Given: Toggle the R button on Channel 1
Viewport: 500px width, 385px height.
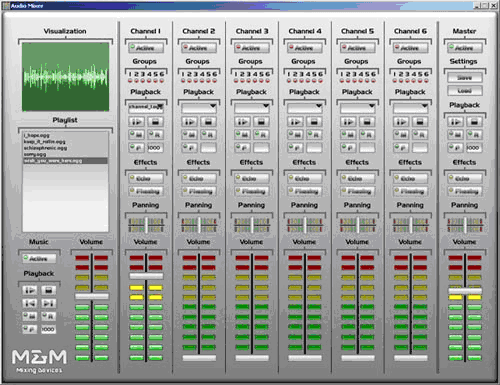Looking at the screenshot, I should tap(155, 135).
